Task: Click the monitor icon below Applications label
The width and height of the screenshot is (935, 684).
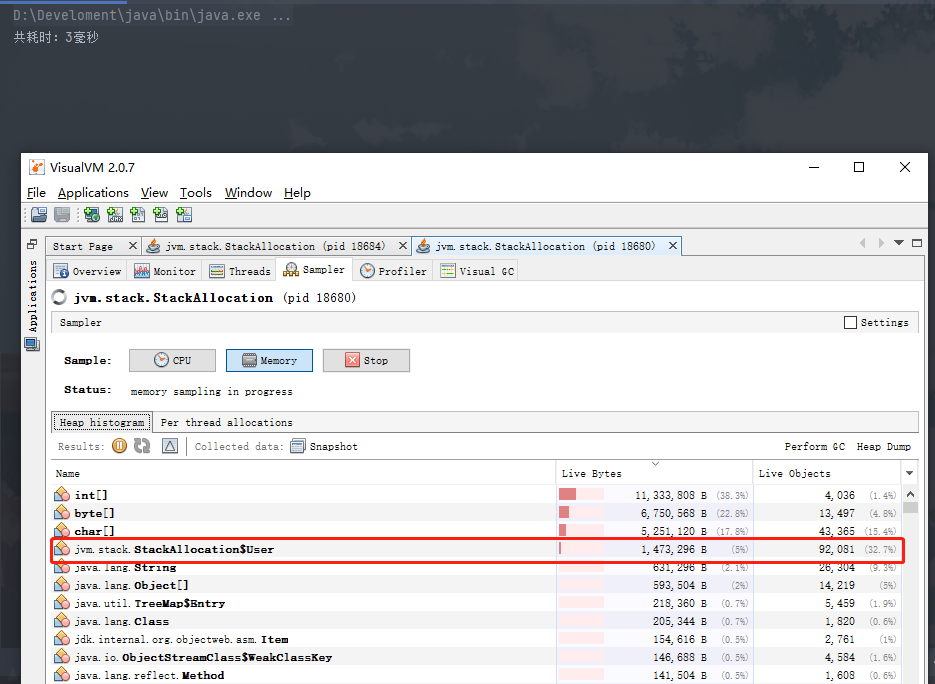Action: (32, 344)
